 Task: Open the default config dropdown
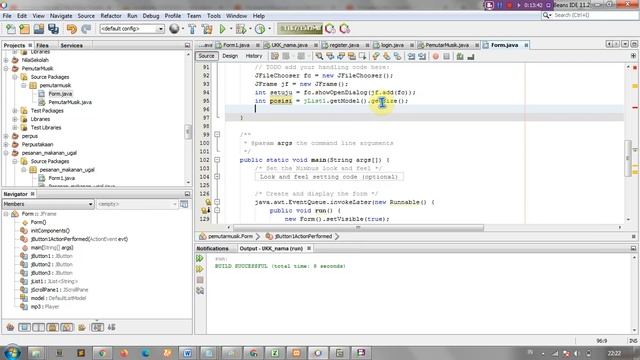click(x=132, y=29)
